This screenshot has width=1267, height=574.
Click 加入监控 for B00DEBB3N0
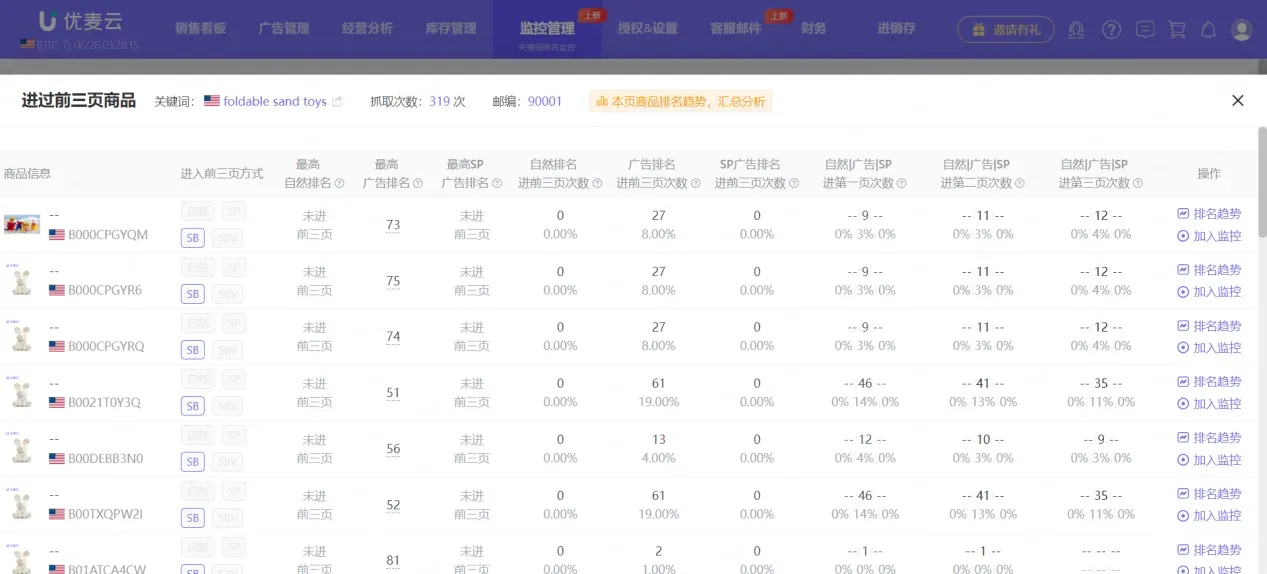tap(1209, 460)
